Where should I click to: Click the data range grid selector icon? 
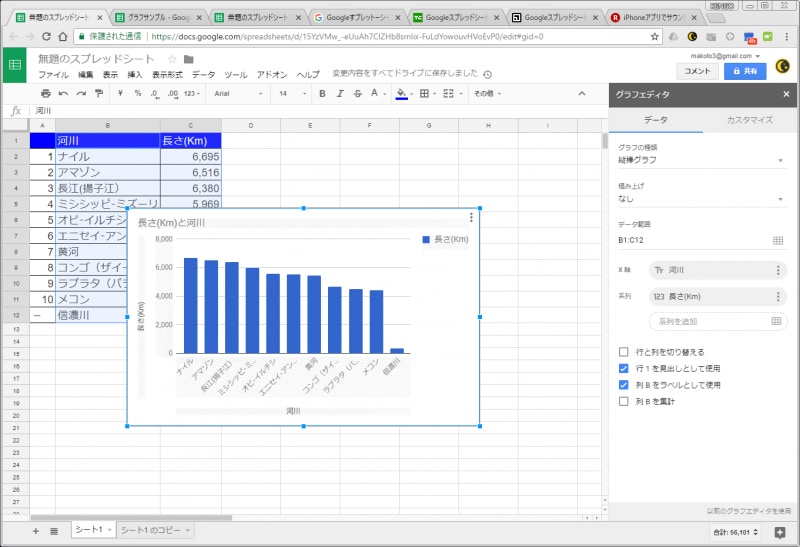(x=778, y=240)
